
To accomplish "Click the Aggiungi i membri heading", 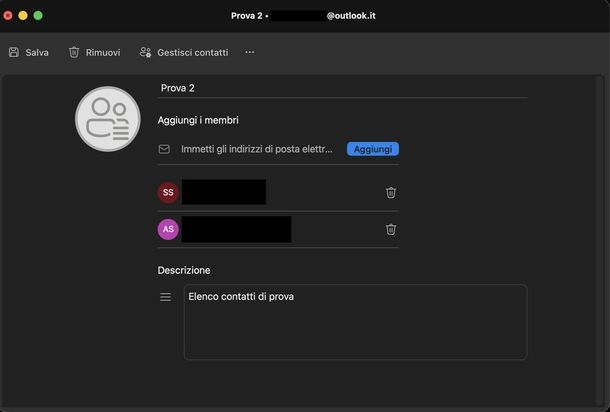I will click(x=198, y=121).
